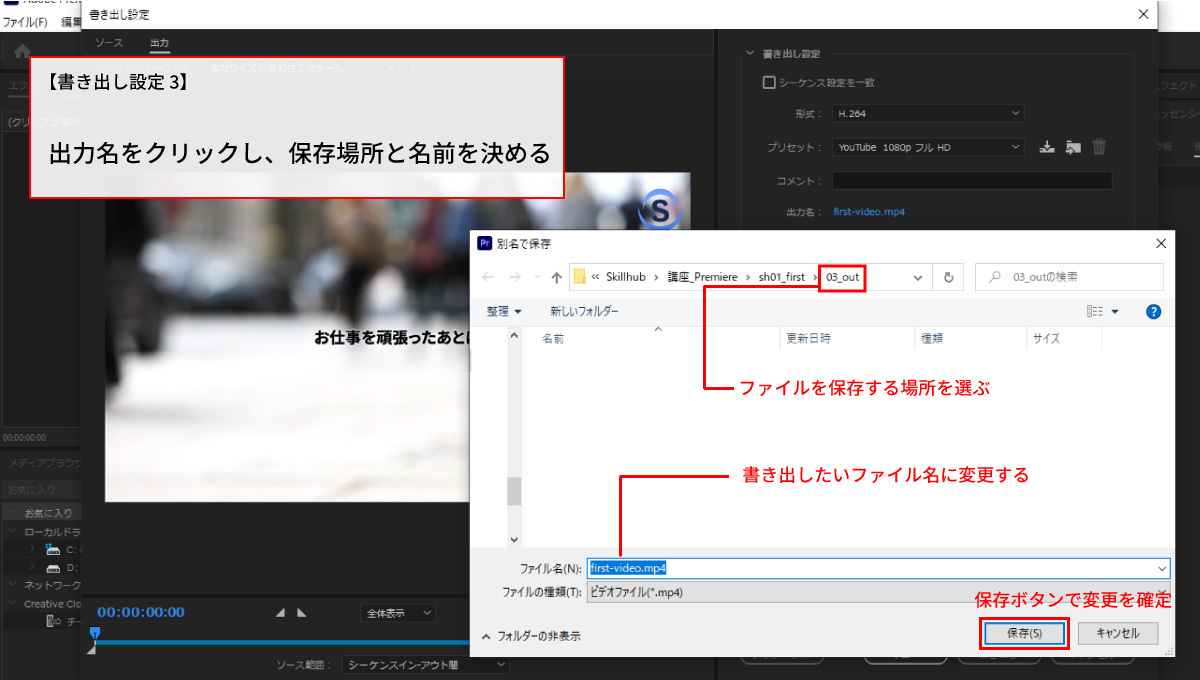The width and height of the screenshot is (1200, 680).
Task: Click the blue export preview timeline bar
Action: (282, 642)
